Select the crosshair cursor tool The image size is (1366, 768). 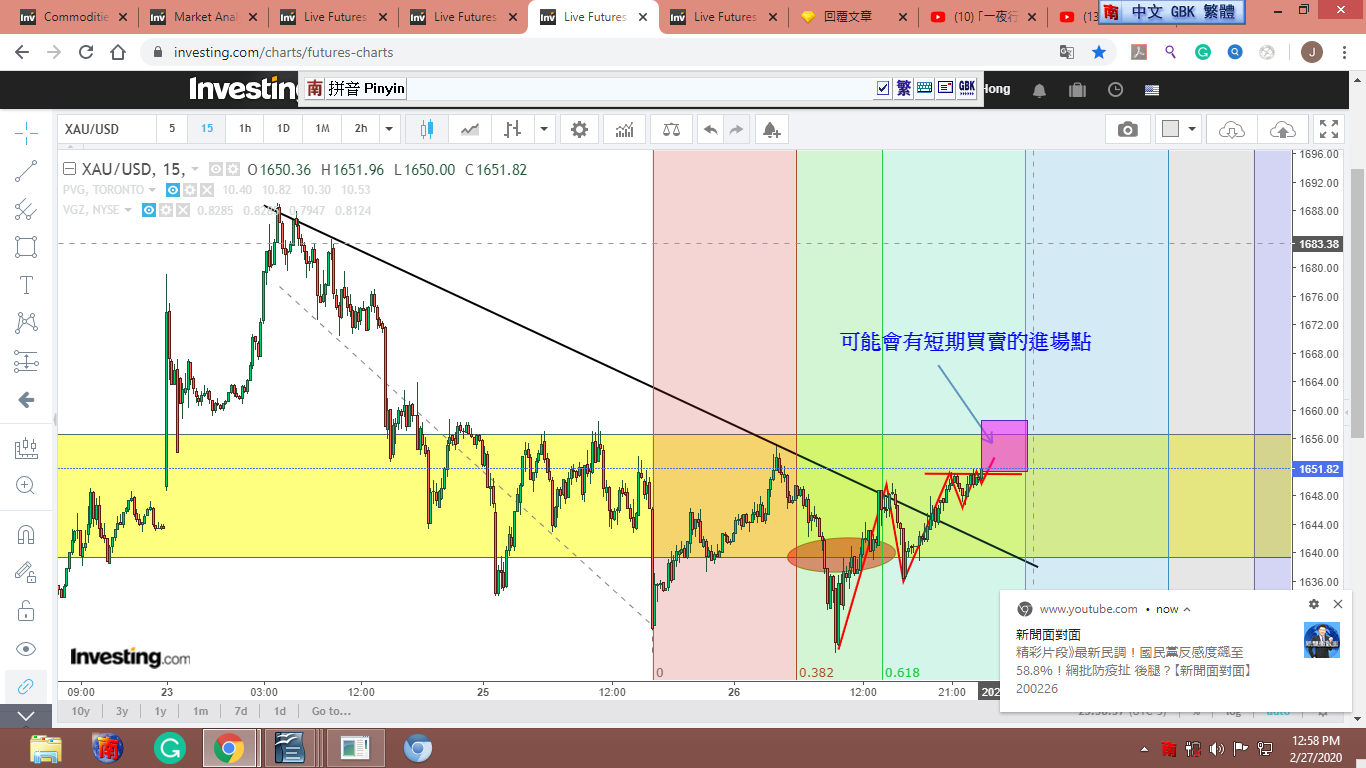pyautogui.click(x=26, y=132)
